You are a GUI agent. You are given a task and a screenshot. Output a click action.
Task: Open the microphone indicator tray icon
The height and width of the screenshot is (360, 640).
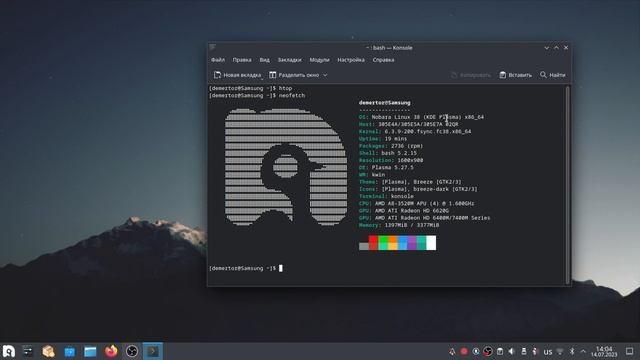point(476,351)
